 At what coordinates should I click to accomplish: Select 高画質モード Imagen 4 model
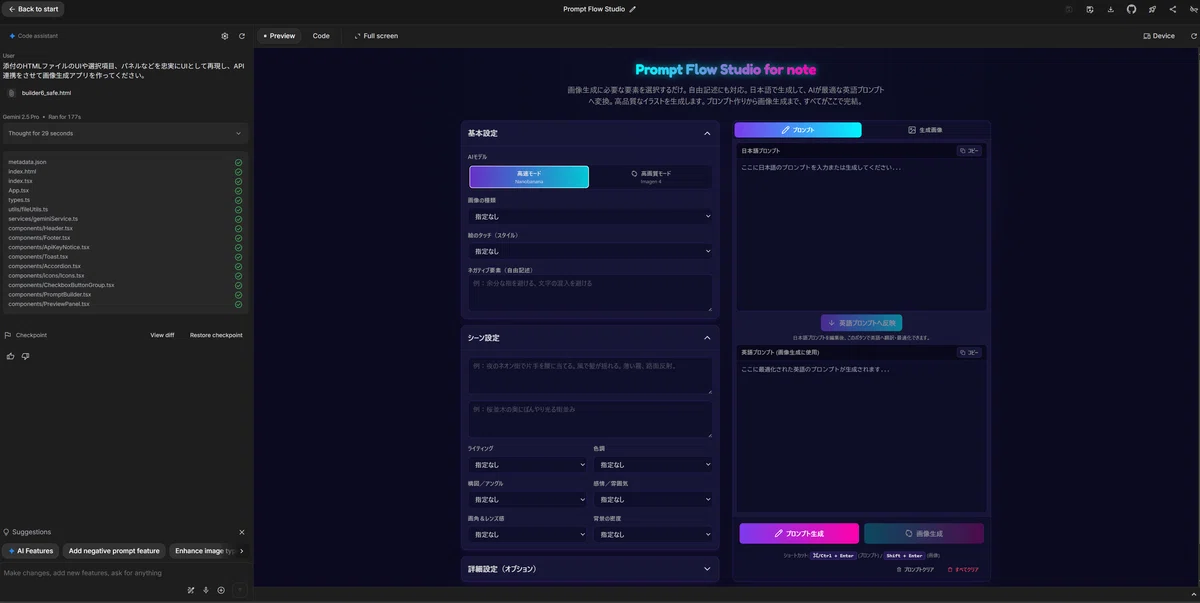click(x=651, y=177)
